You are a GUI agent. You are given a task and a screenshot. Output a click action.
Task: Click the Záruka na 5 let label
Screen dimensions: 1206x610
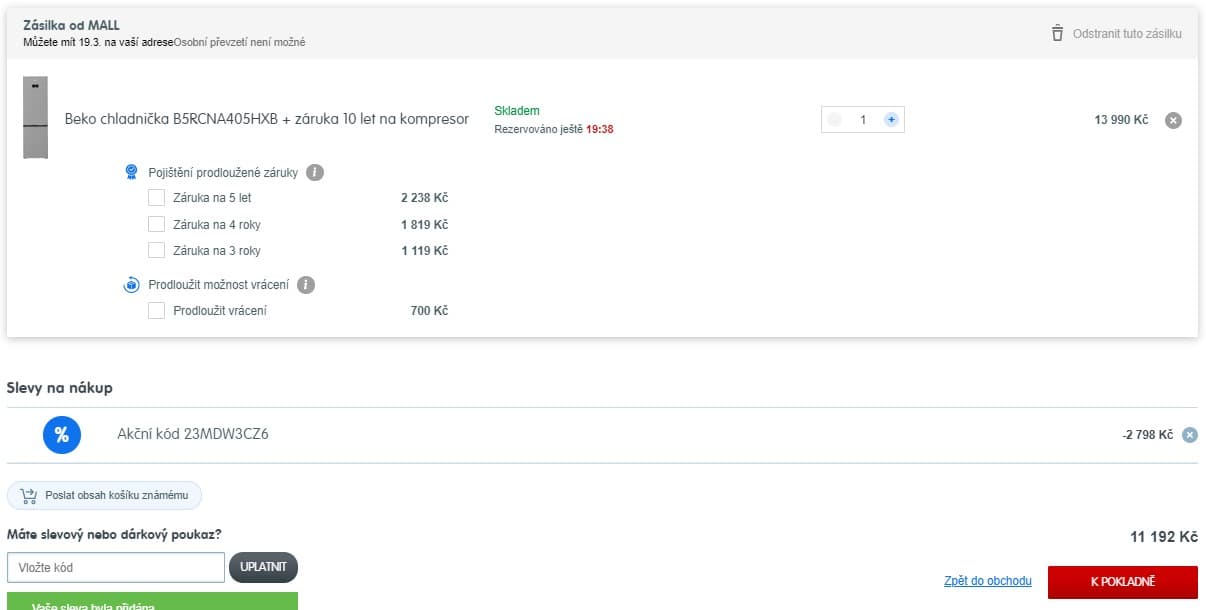(212, 198)
